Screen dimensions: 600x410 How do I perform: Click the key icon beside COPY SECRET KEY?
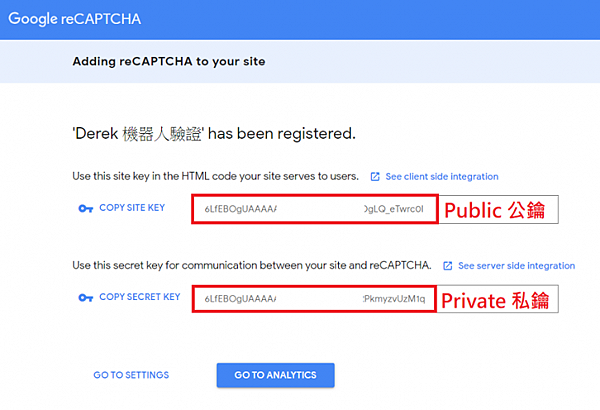pos(84,297)
